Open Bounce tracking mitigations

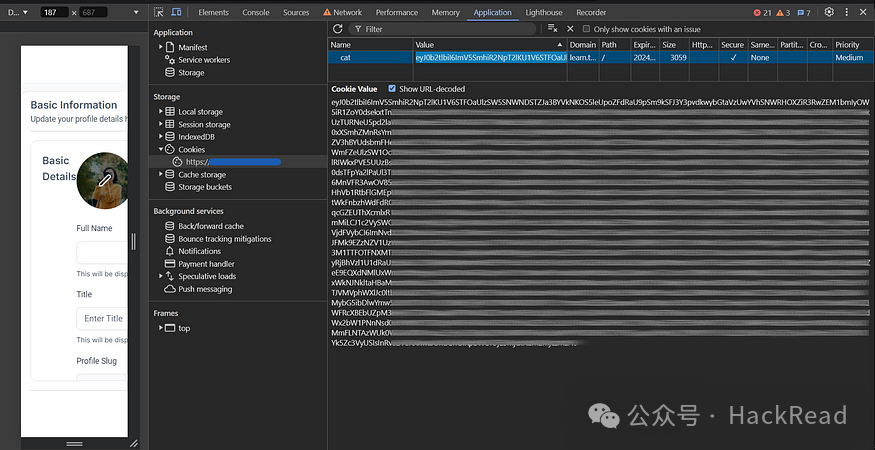[x=225, y=239]
